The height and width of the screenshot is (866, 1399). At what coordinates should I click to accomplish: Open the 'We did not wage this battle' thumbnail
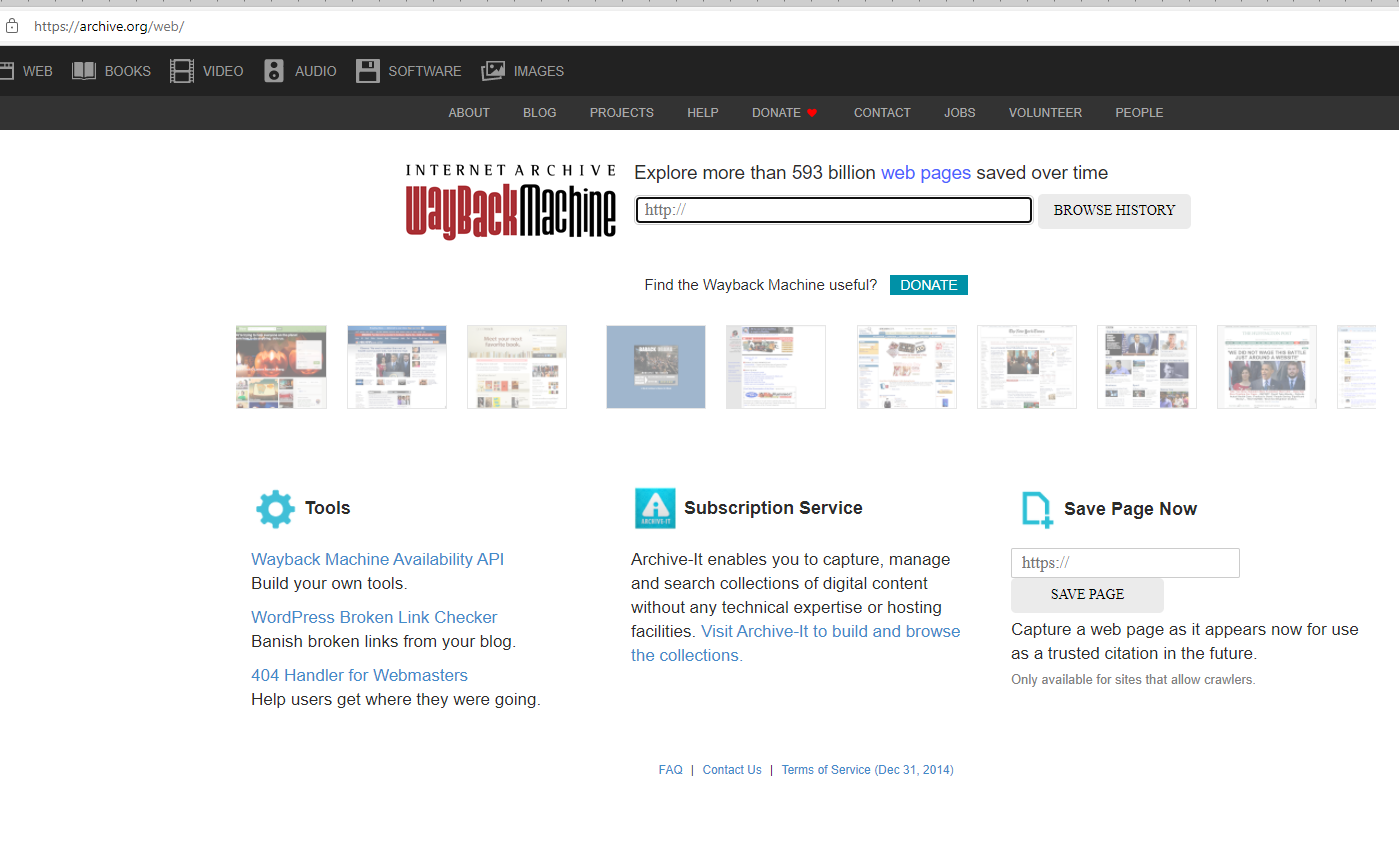pyautogui.click(x=1267, y=367)
